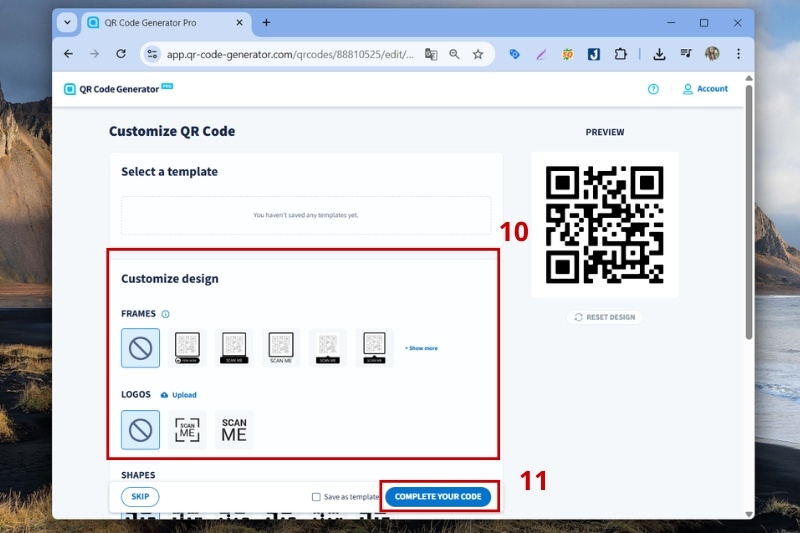Pick the second QR frame thumbnail

coord(234,348)
